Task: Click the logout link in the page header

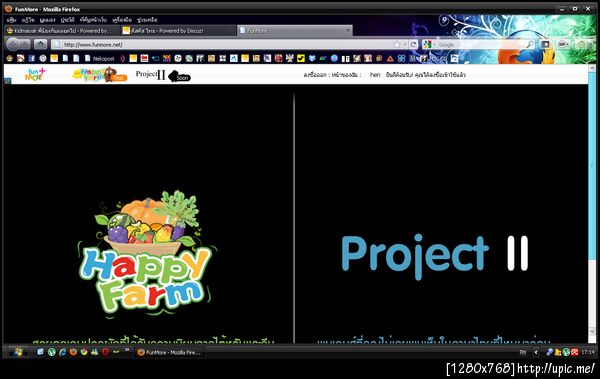Action: pyautogui.click(x=315, y=75)
